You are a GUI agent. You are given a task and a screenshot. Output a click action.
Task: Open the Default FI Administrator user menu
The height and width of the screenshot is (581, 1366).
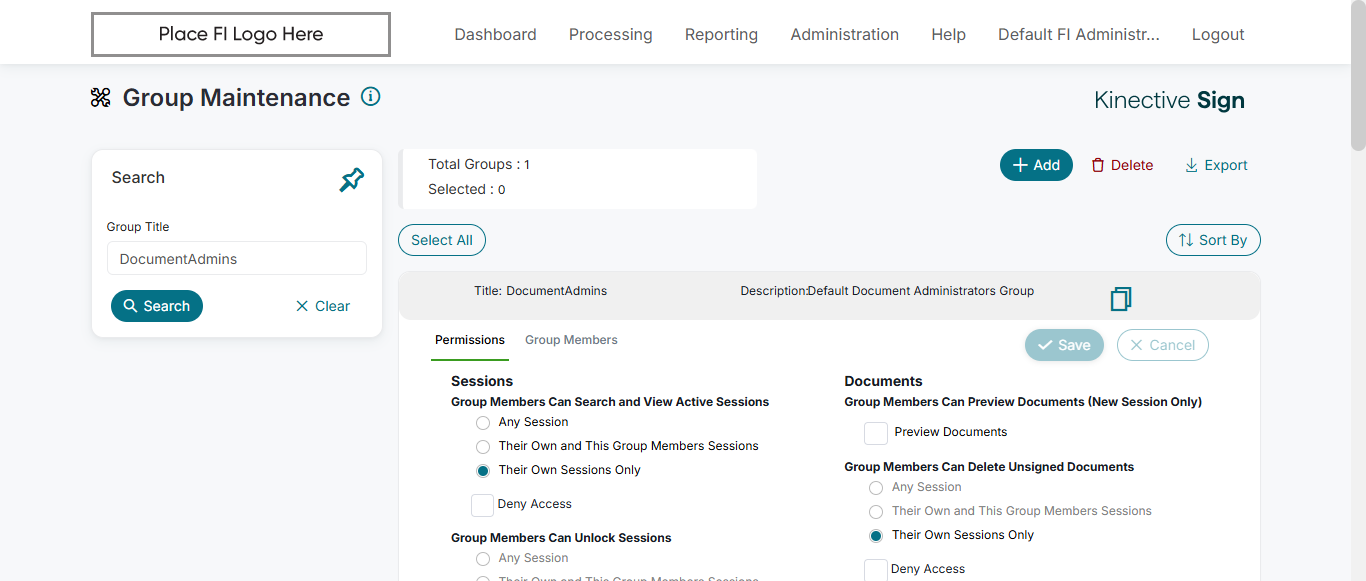(x=1078, y=34)
